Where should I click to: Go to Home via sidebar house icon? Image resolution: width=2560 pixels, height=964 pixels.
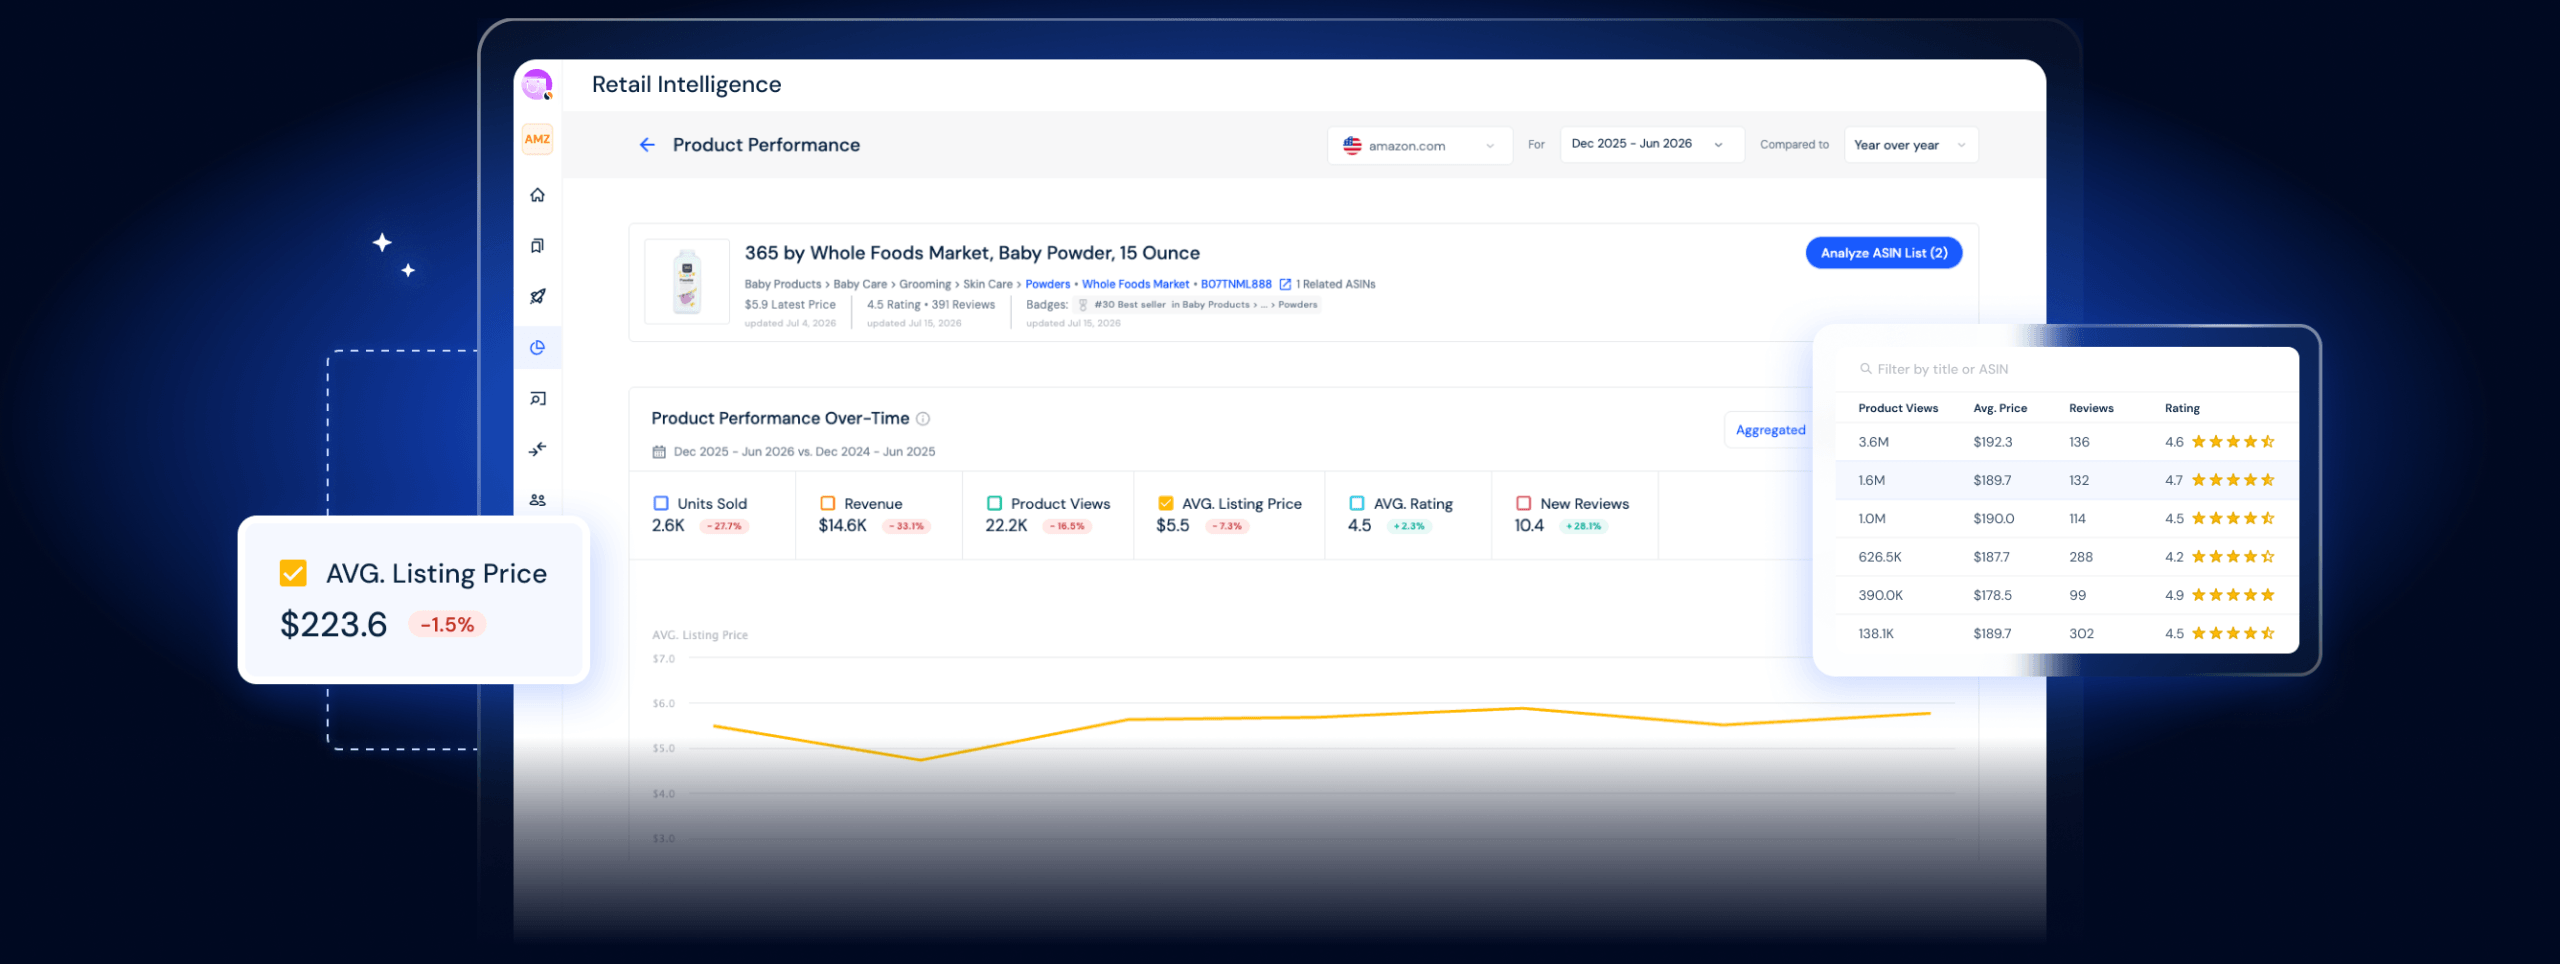(537, 195)
